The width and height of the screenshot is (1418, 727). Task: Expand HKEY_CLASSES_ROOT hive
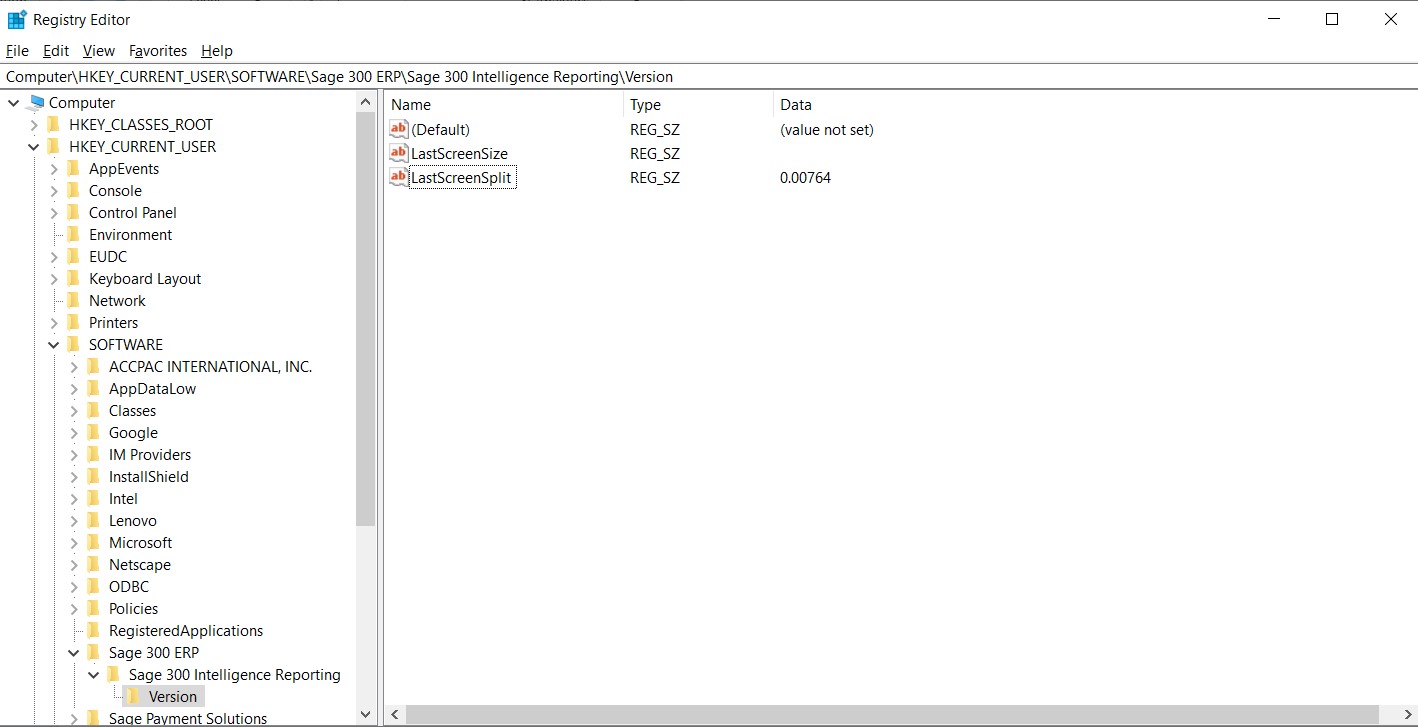(34, 125)
